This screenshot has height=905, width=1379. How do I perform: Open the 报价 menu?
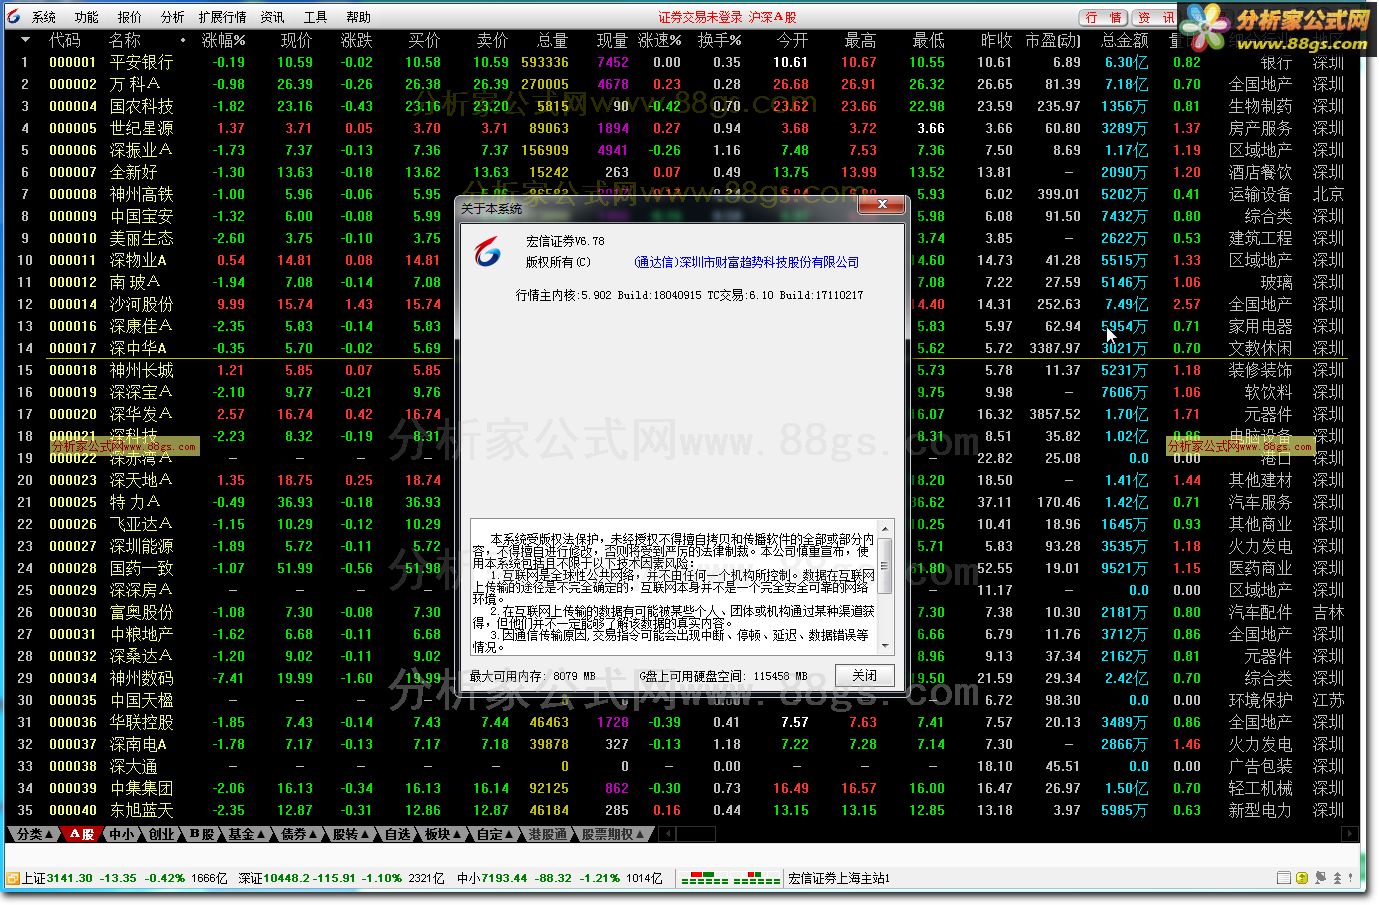click(x=130, y=17)
